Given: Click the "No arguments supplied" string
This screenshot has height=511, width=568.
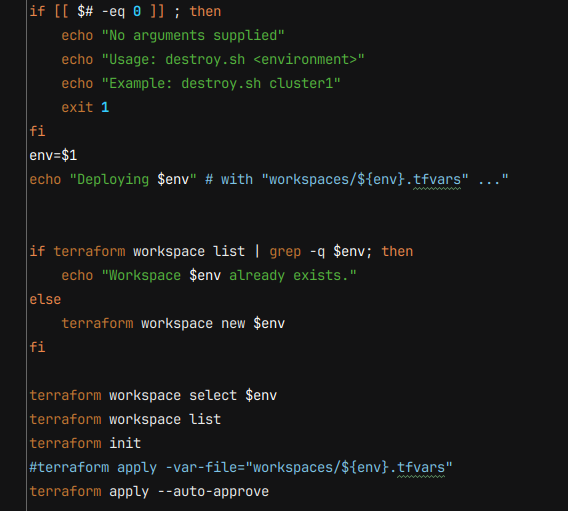Looking at the screenshot, I should click(x=193, y=35).
